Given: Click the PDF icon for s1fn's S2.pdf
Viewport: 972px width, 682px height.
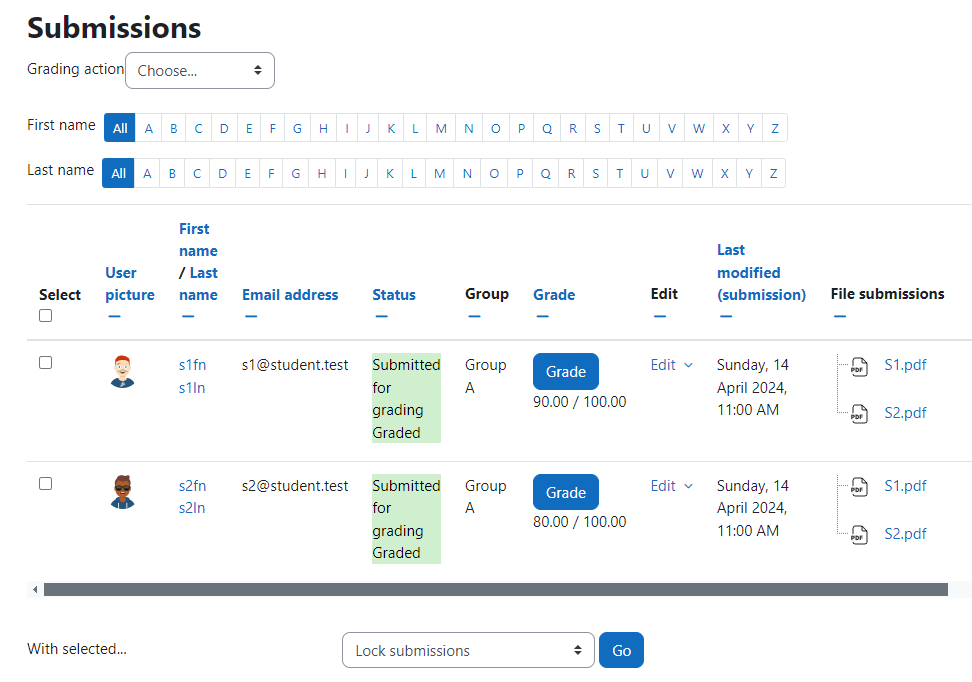Looking at the screenshot, I should pos(859,414).
